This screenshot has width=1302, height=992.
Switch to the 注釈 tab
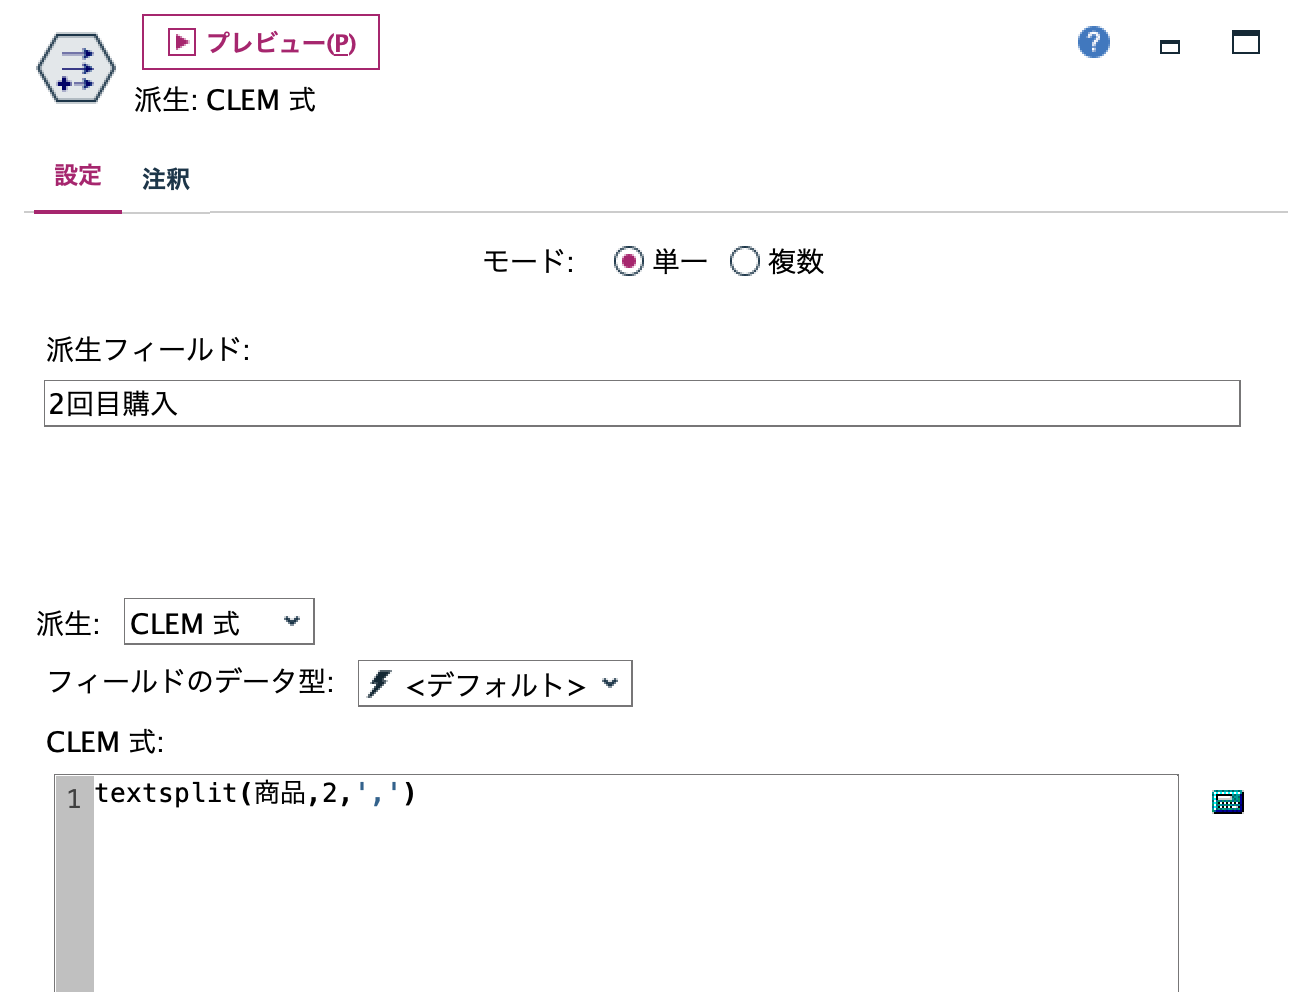[x=164, y=180]
